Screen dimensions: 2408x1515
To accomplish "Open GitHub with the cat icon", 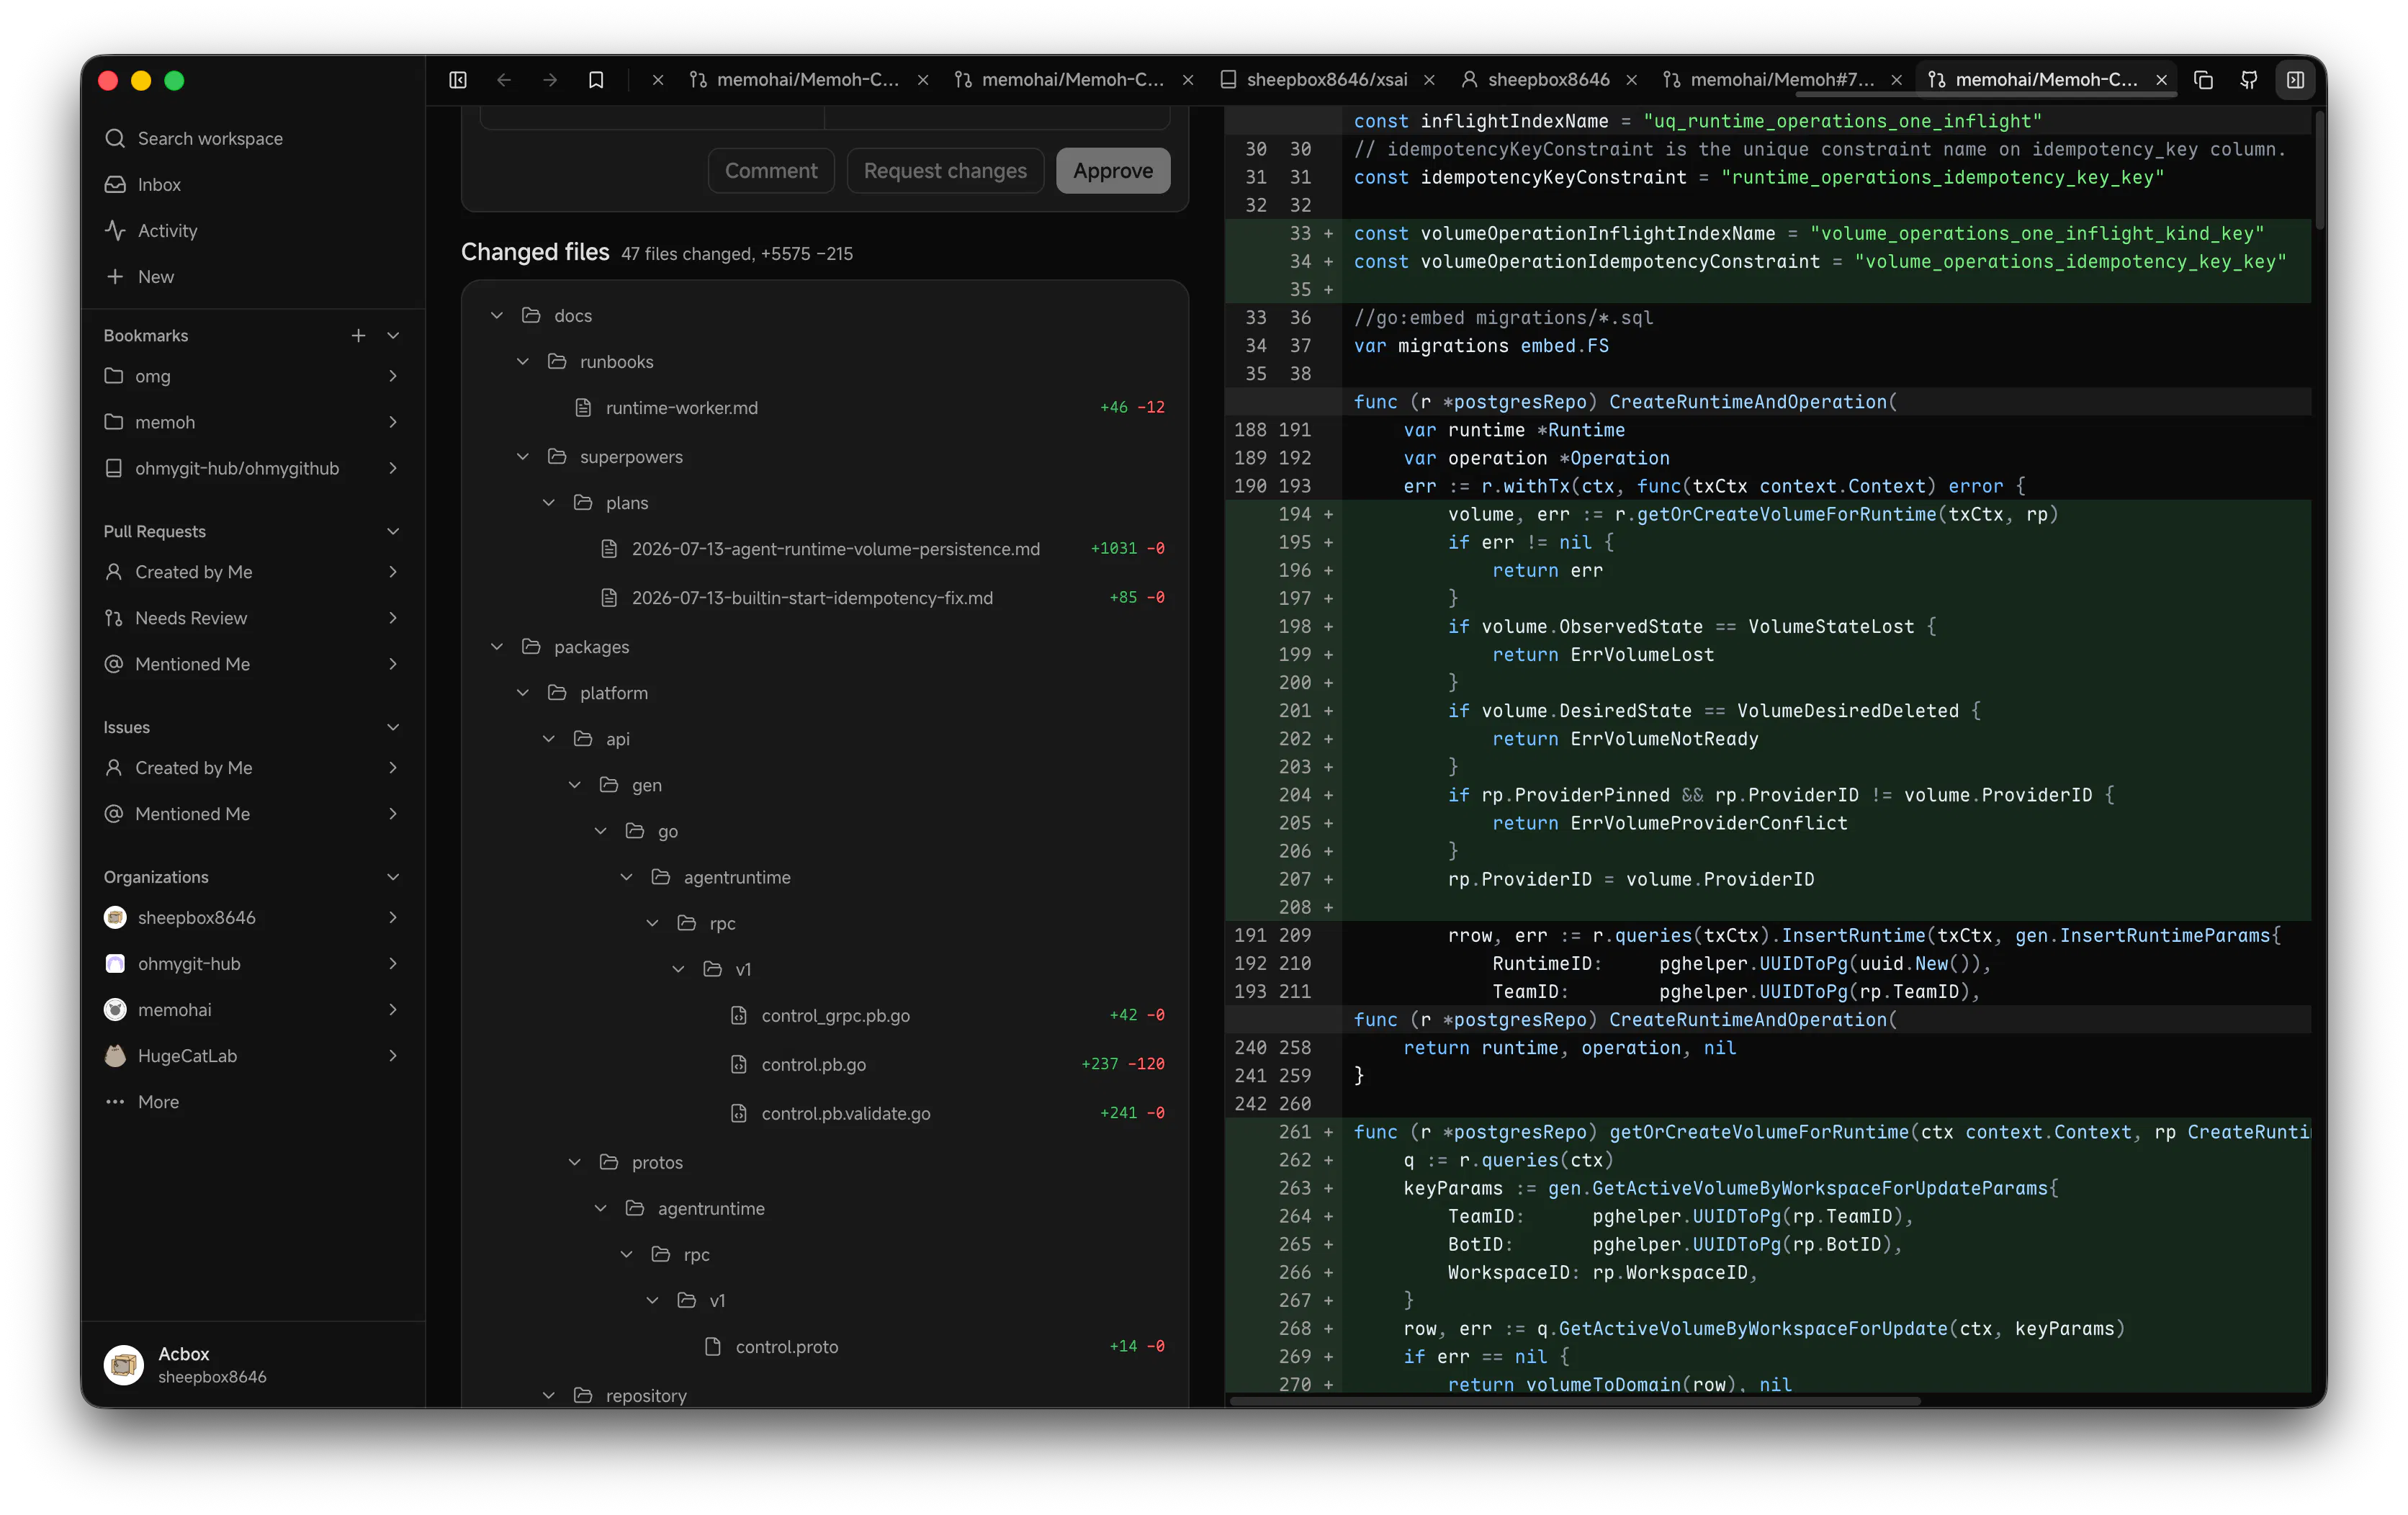I will [2249, 80].
